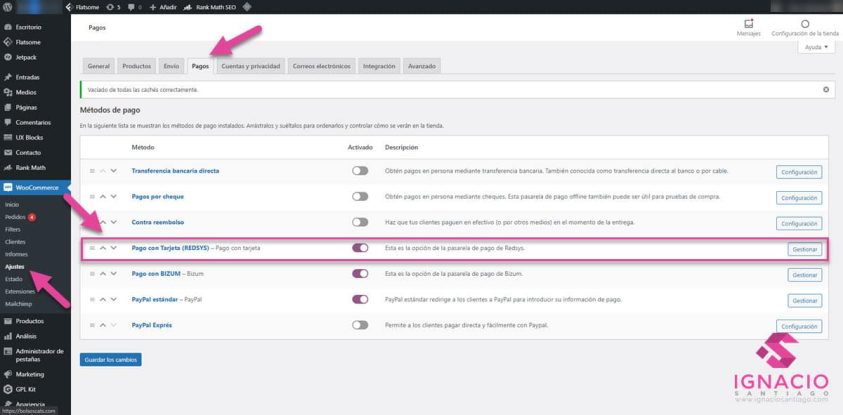
Task: Open the Flatsome item in admin bar
Action: click(82, 8)
